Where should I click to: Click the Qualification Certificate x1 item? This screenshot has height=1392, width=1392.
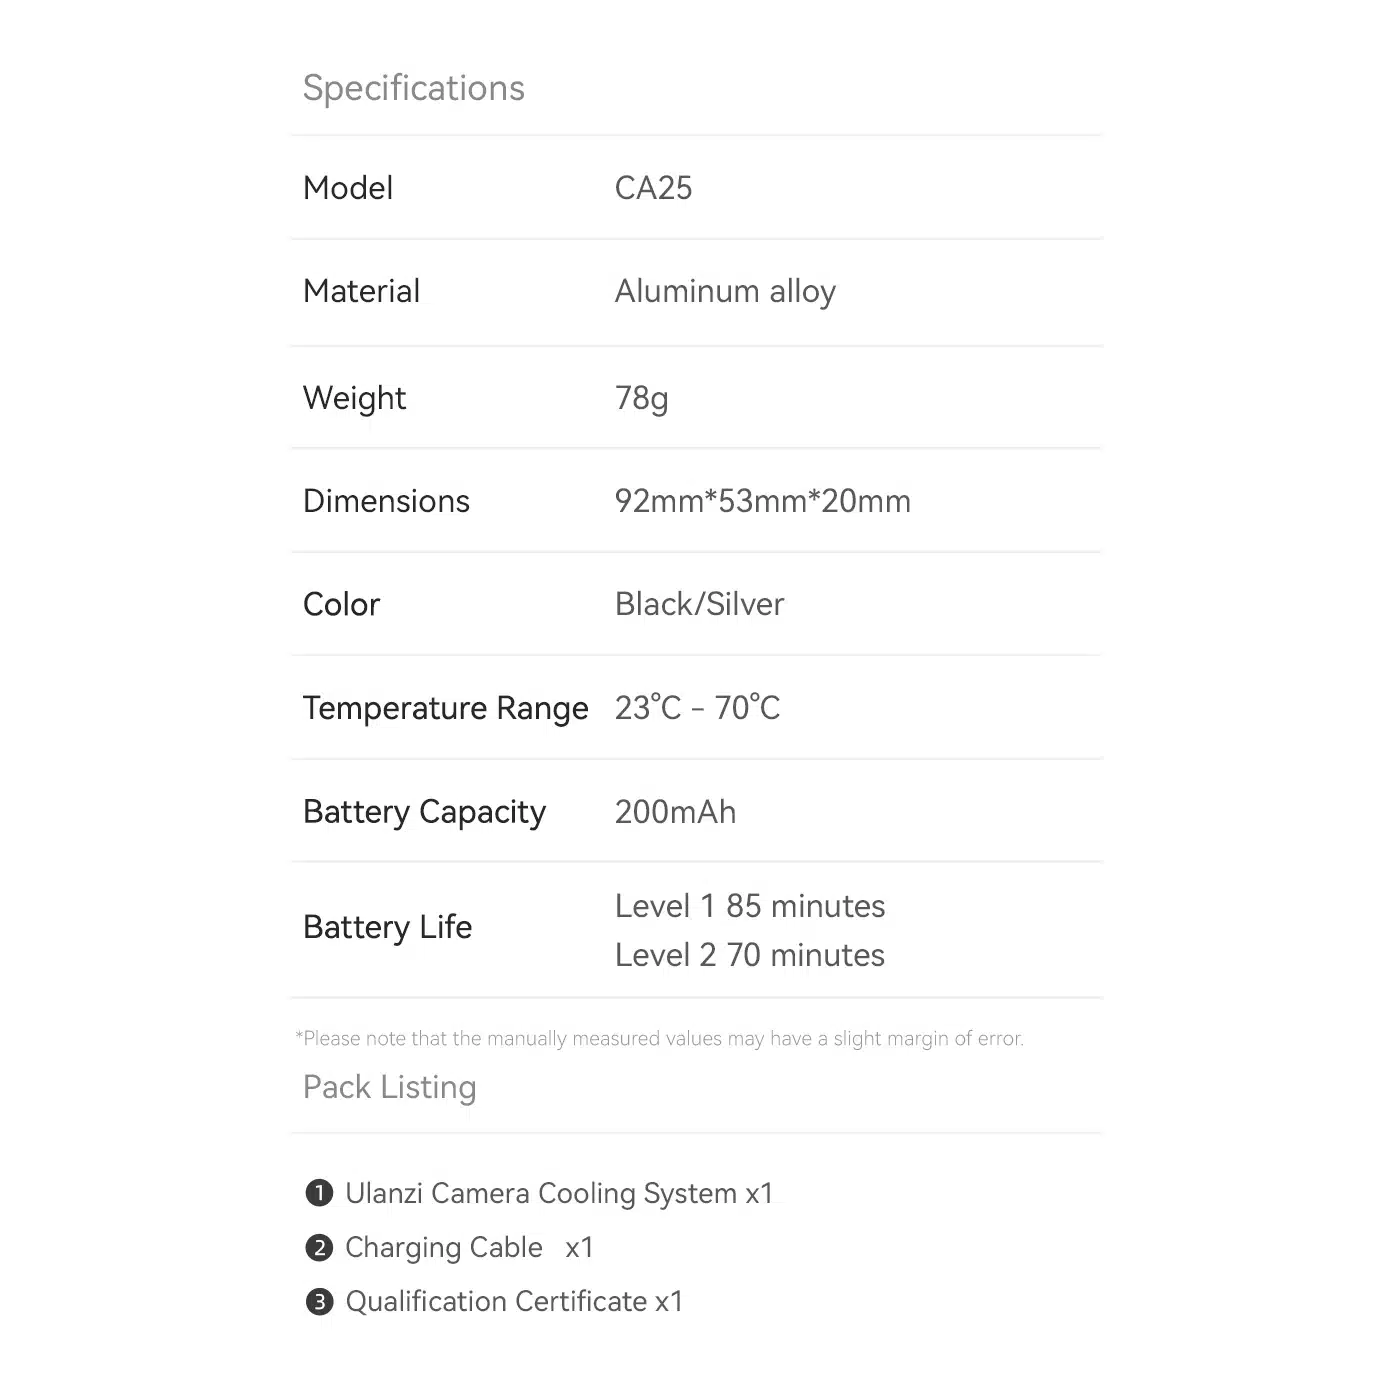514,1302
